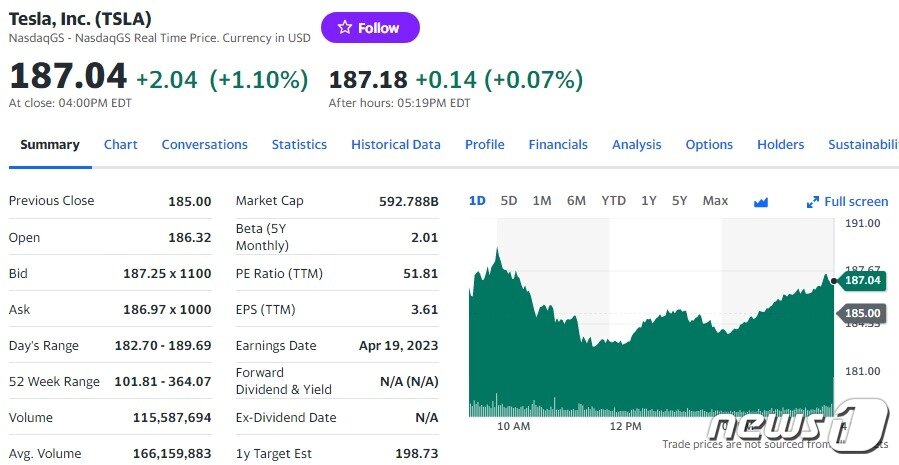This screenshot has width=899, height=465.
Task: Select the Options tab
Action: click(709, 144)
